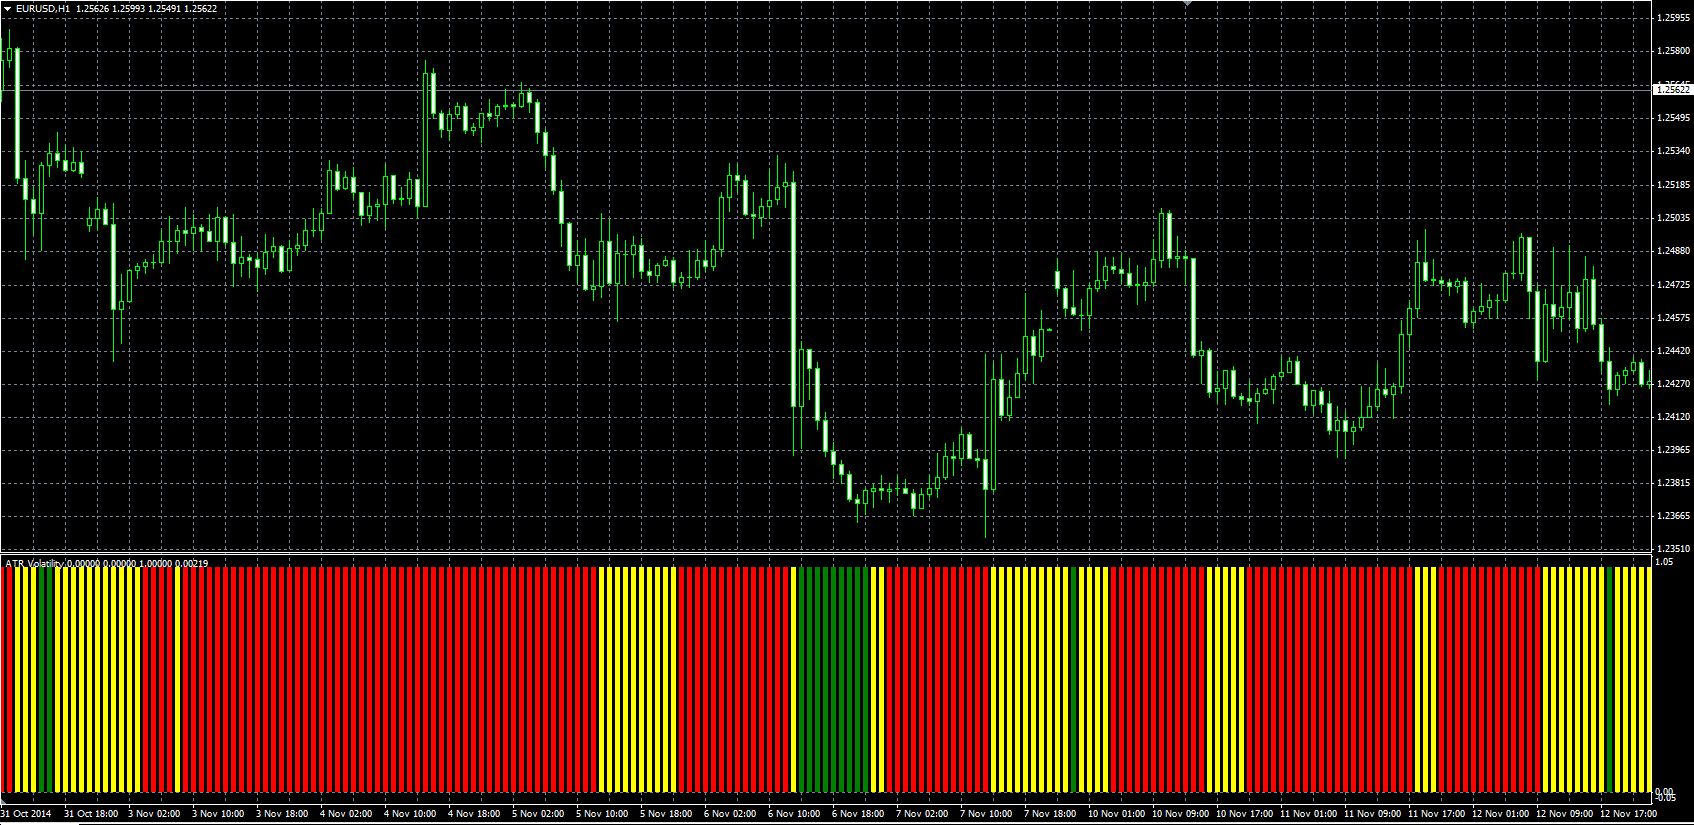Screen dimensions: 1694x825
Task: Click the 3 Nov 02:00 time label
Action: 155,814
